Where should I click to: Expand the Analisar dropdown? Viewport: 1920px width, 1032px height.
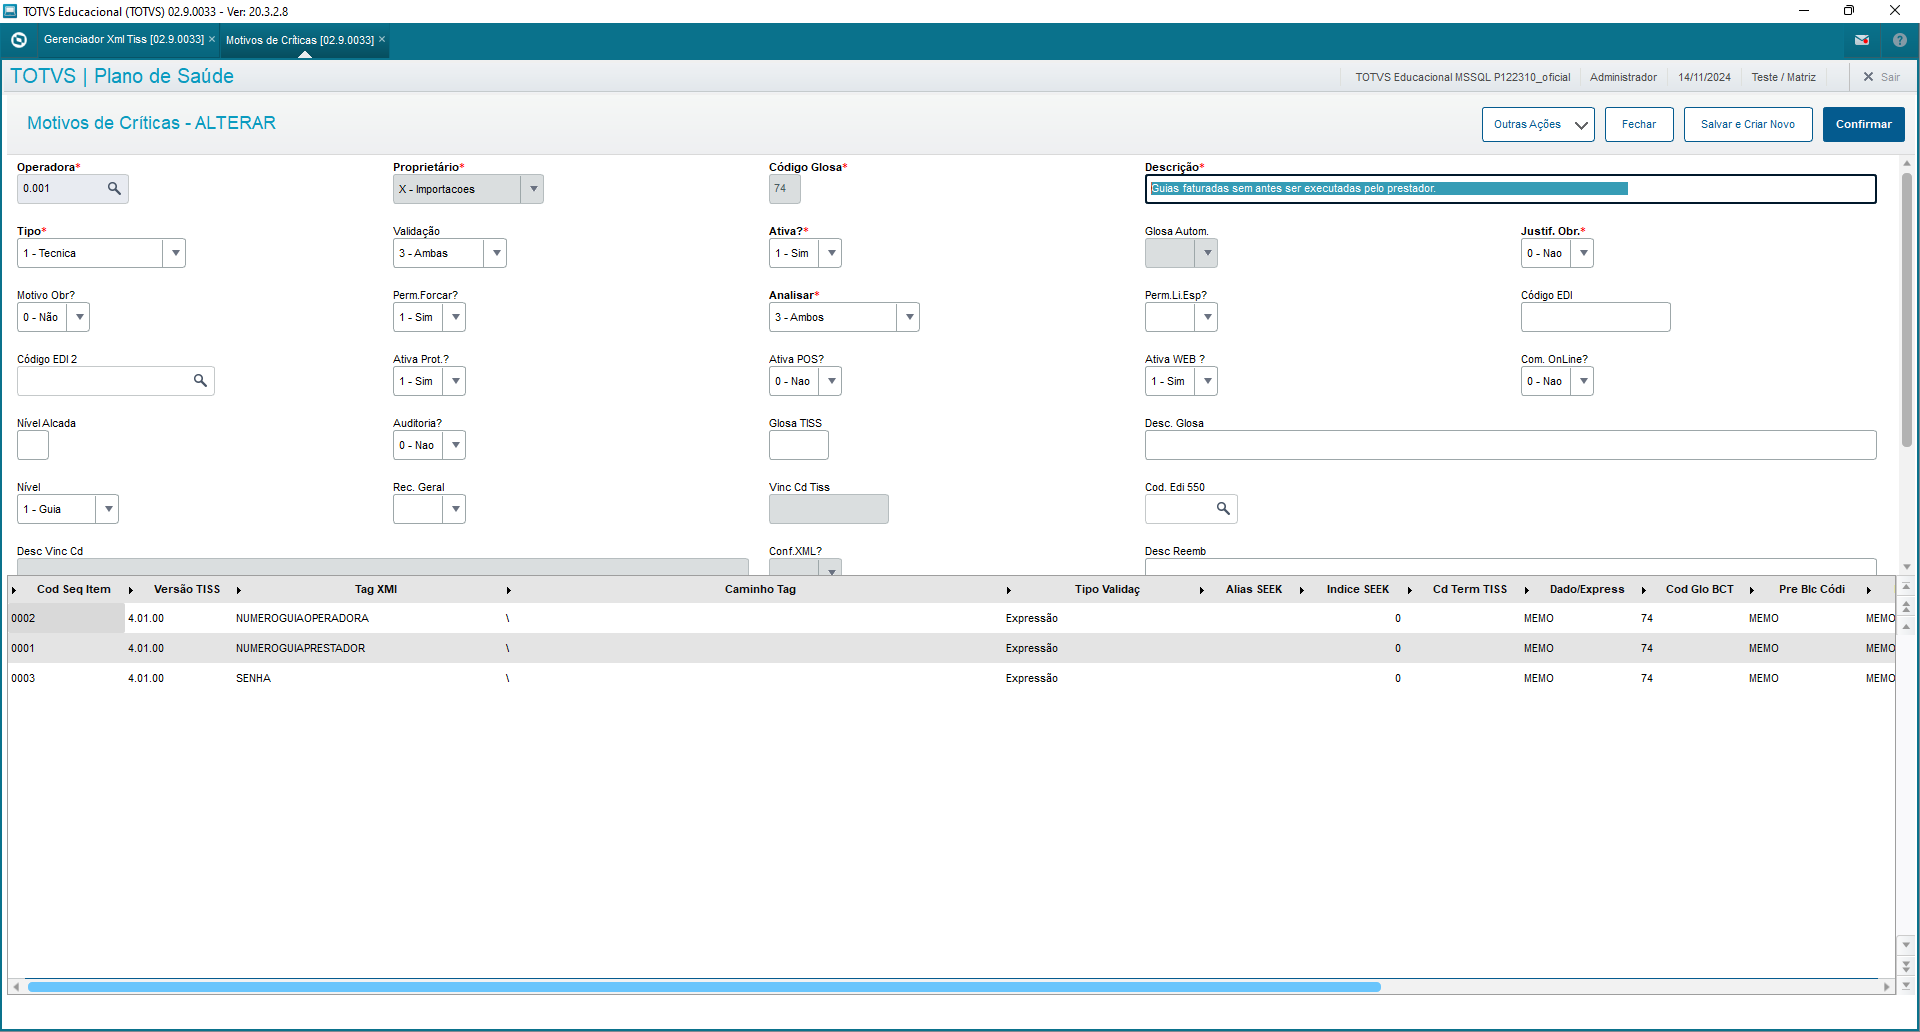(909, 317)
